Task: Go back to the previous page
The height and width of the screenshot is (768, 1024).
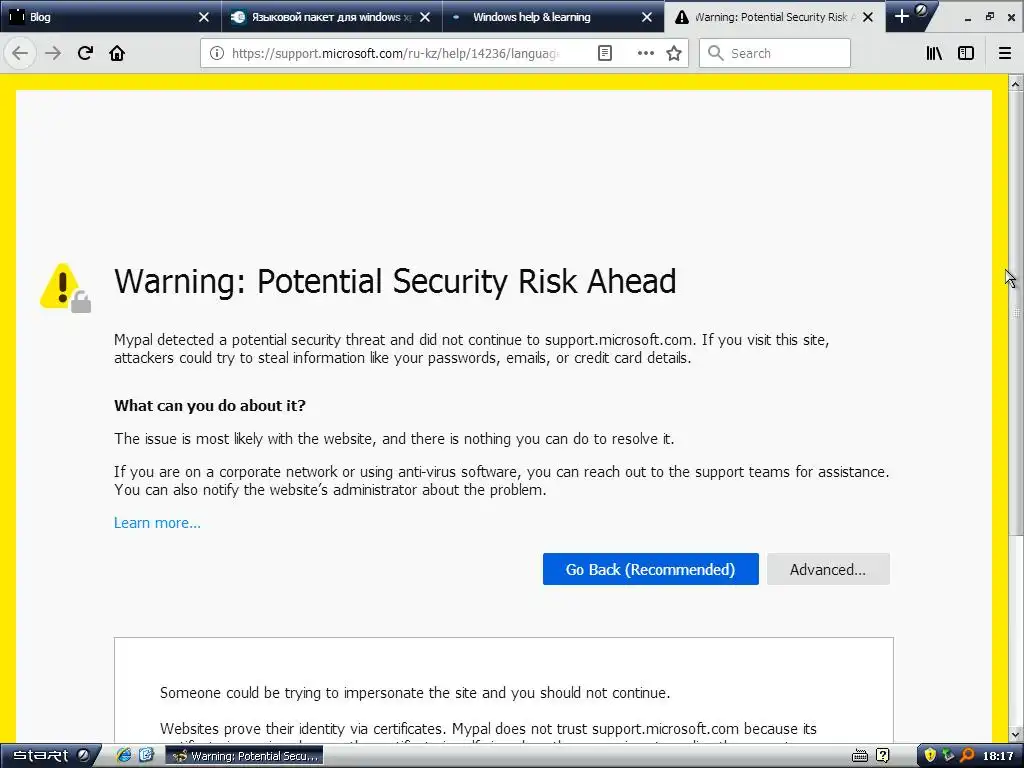Action: coord(20,53)
